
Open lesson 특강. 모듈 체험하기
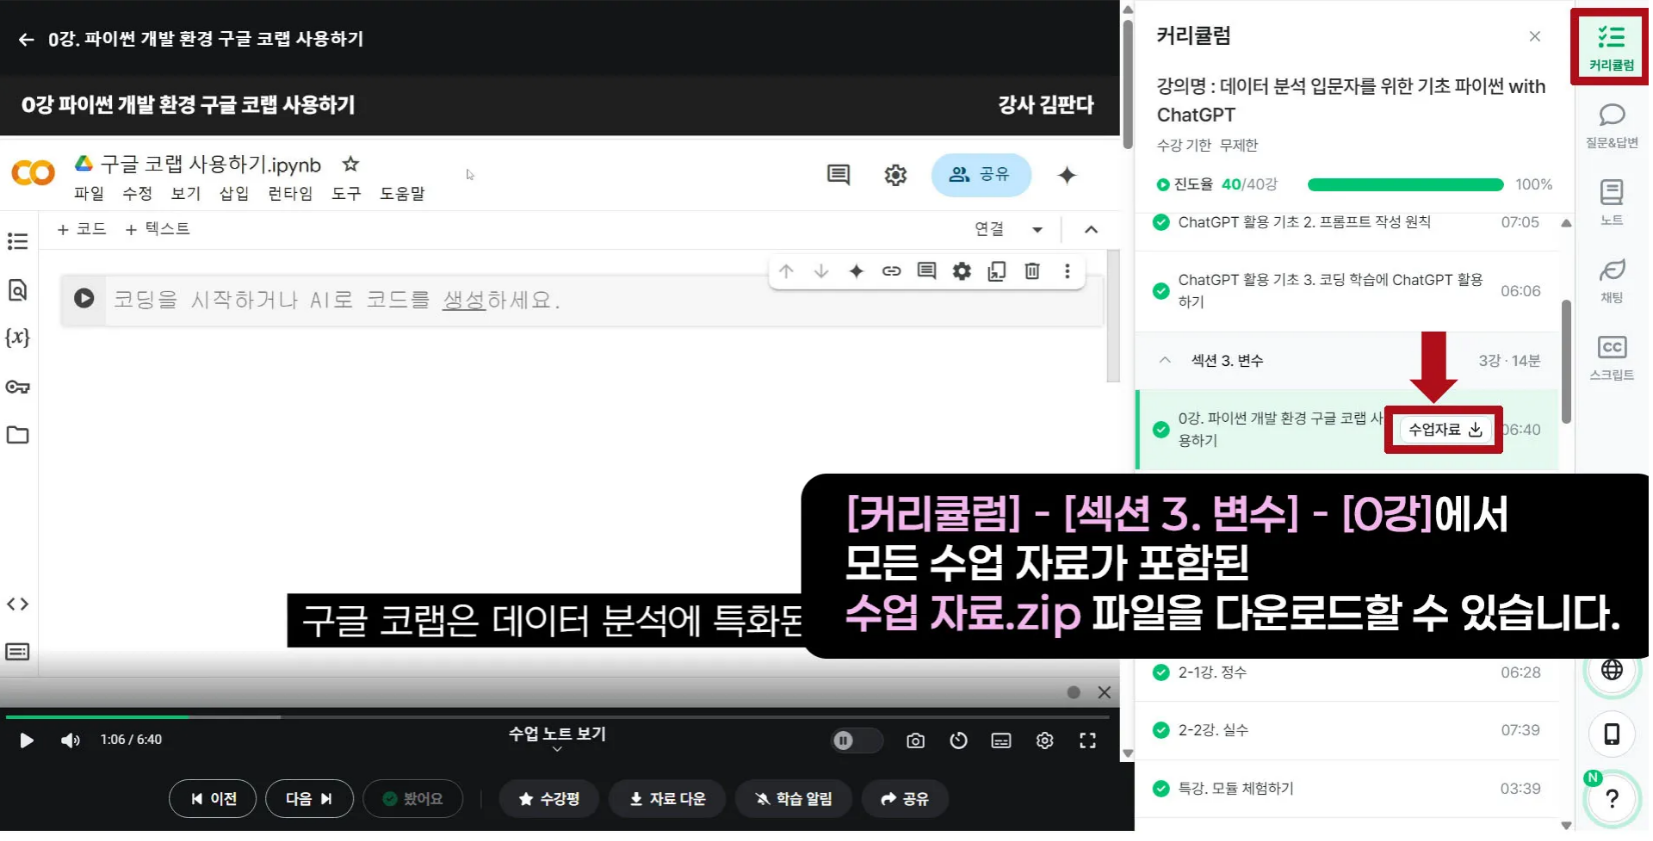point(1347,789)
